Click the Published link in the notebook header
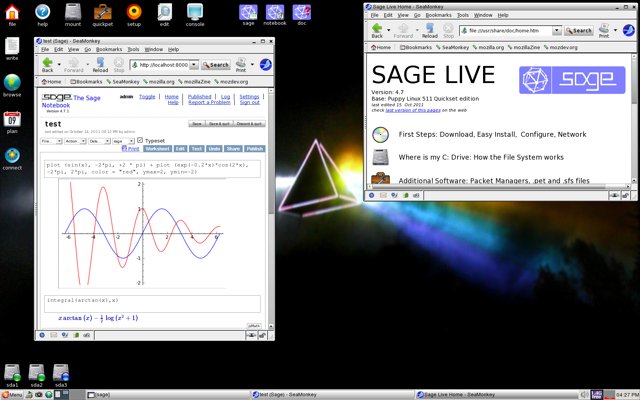The width and height of the screenshot is (640, 400). tap(199, 97)
